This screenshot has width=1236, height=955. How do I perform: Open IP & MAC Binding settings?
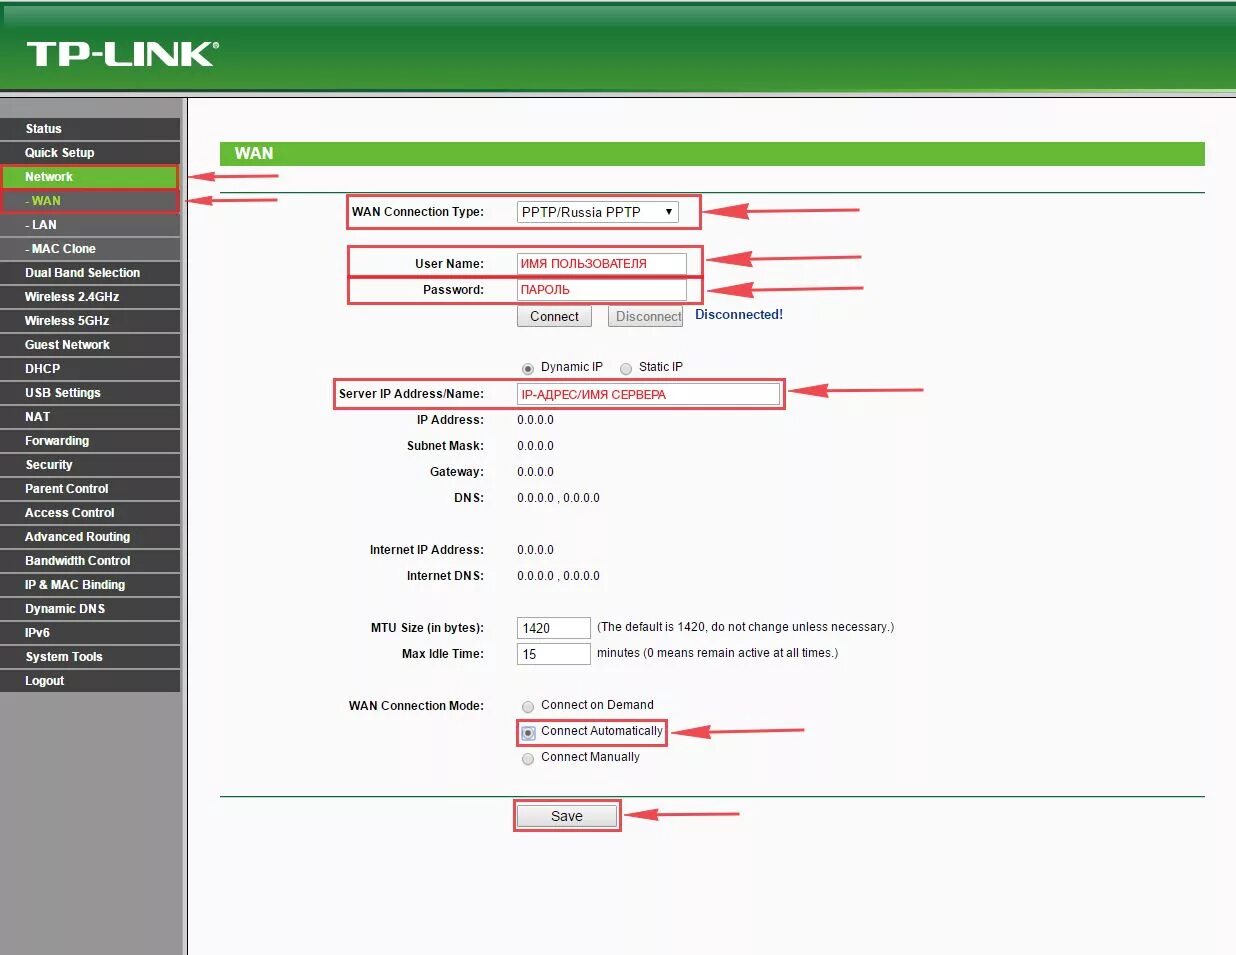(x=90, y=585)
